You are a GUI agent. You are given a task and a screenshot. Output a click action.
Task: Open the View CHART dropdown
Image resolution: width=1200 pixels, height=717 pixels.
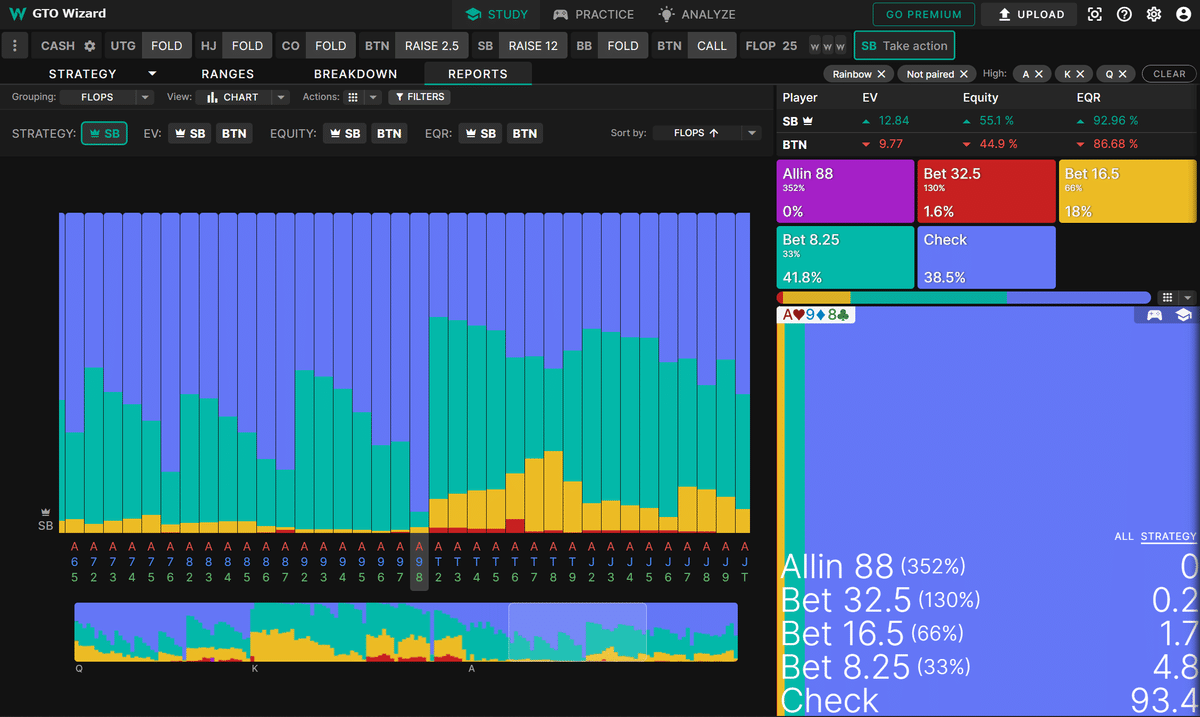pos(242,97)
